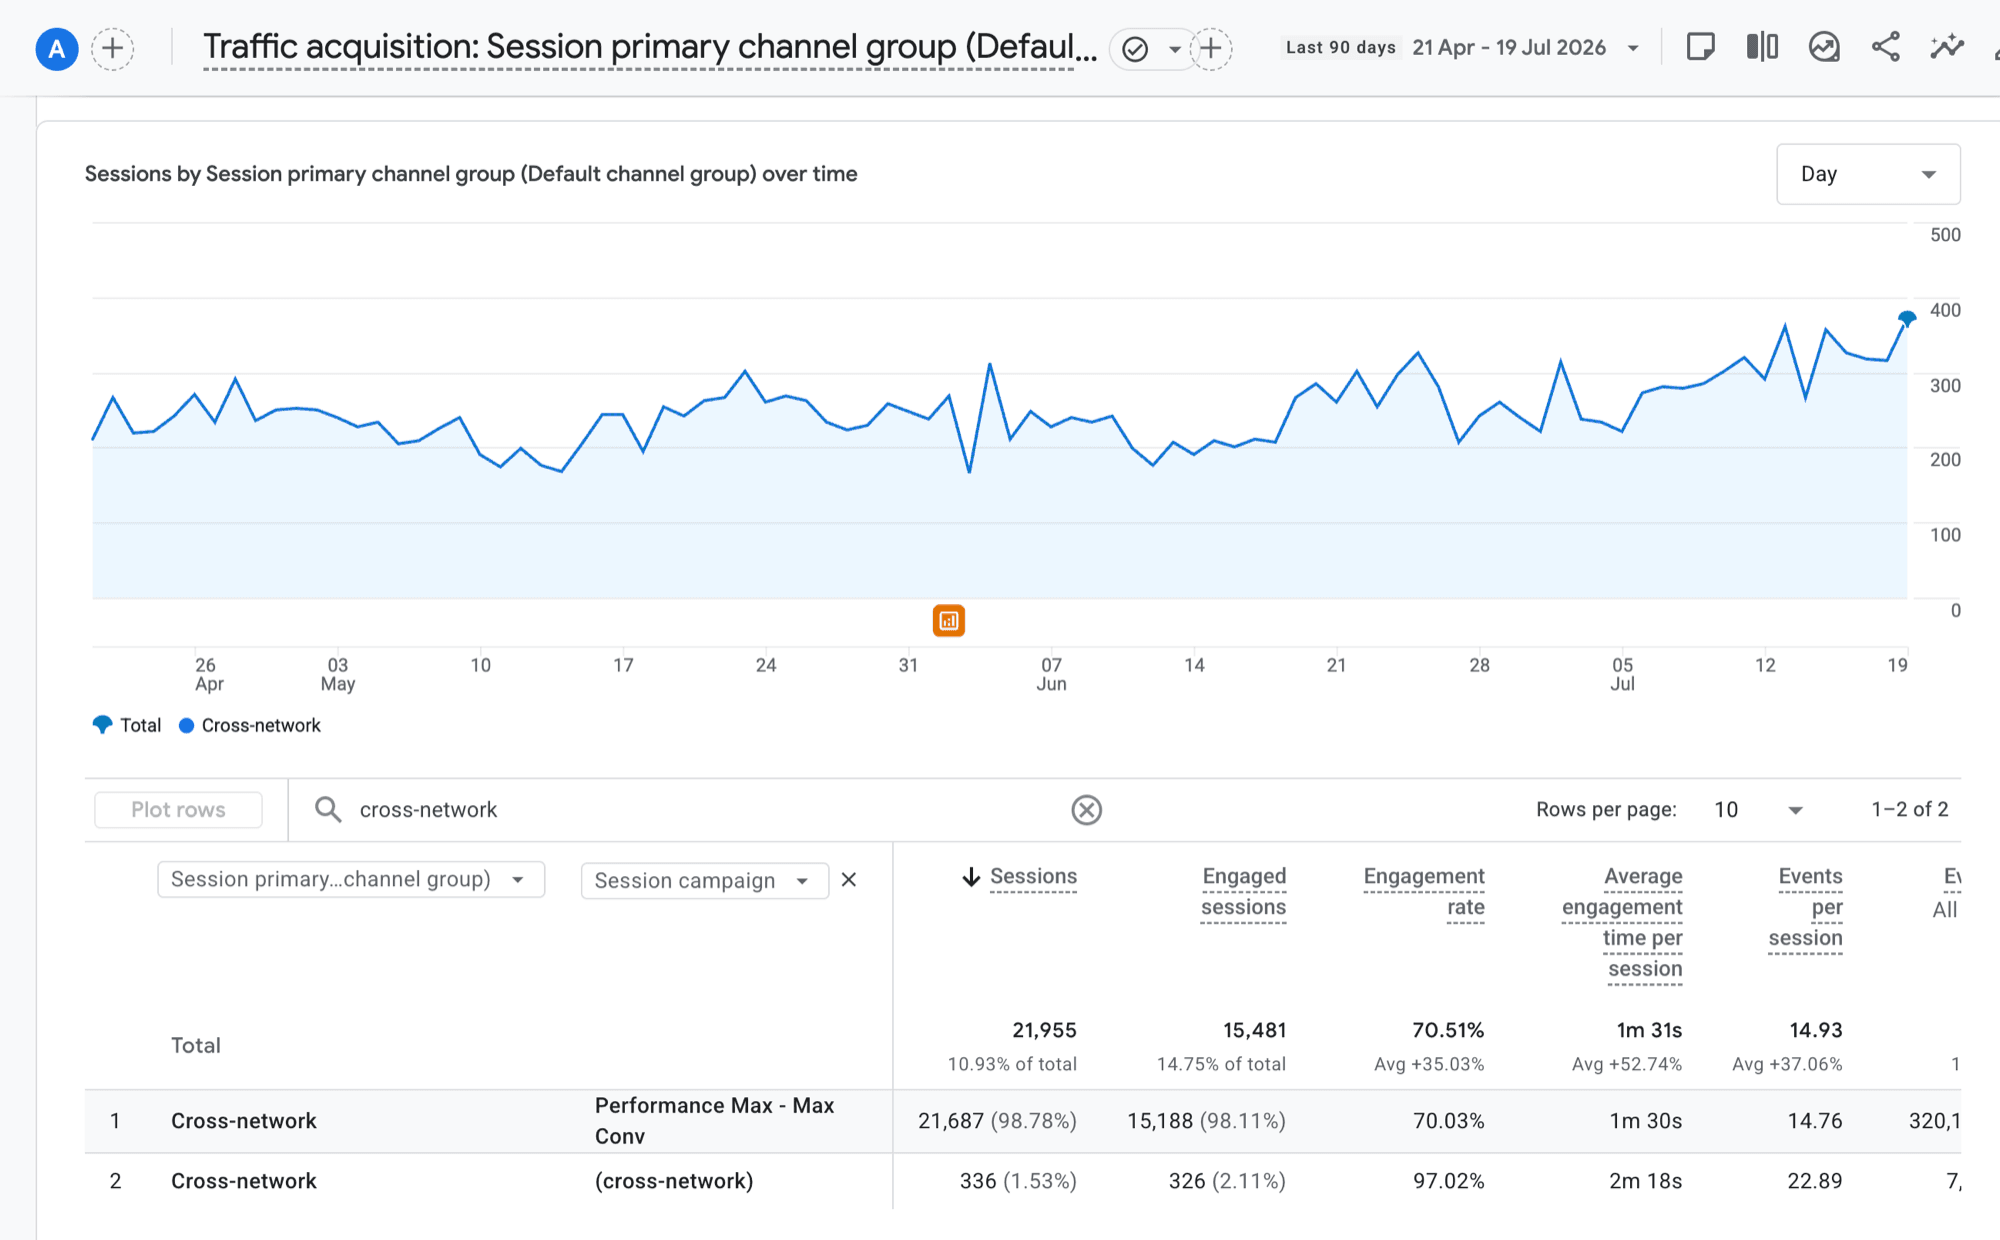Click the sort arrow beside Sessions
The width and height of the screenshot is (2000, 1240).
pos(970,877)
